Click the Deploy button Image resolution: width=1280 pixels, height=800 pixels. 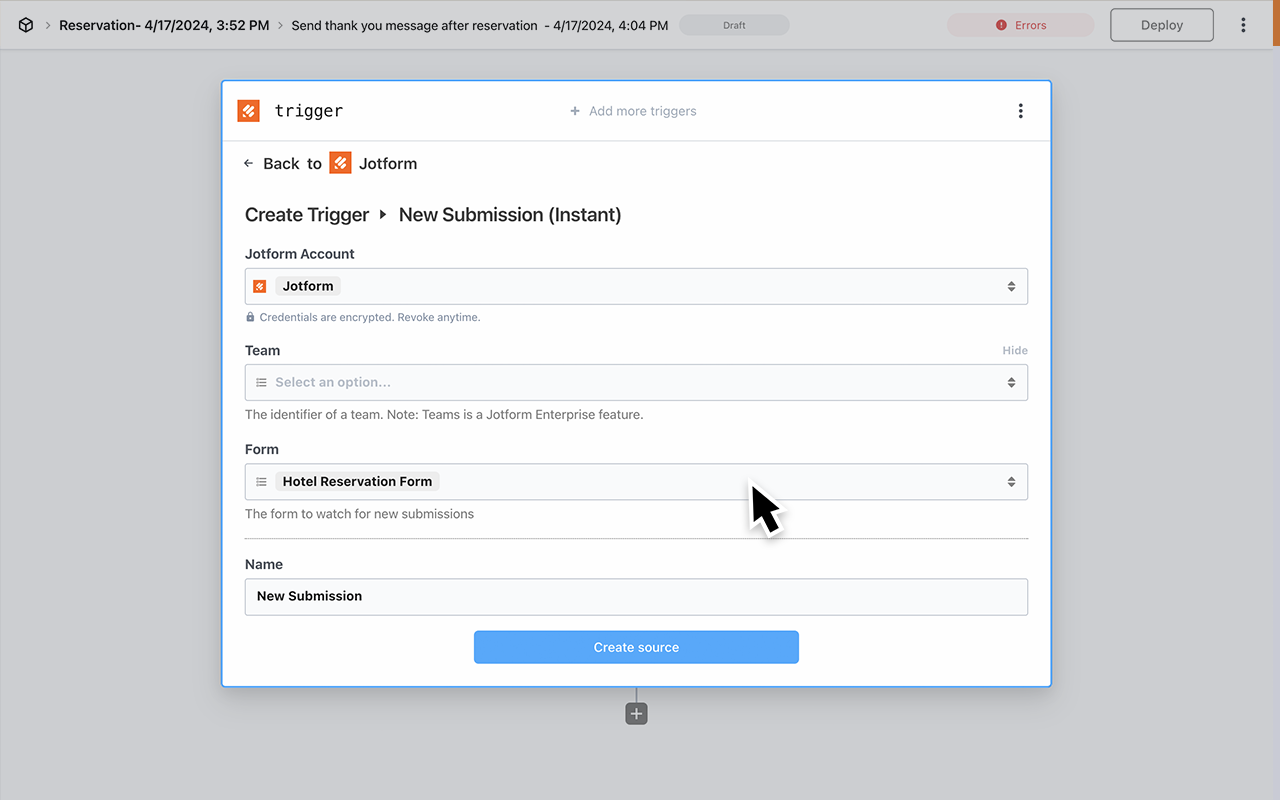[x=1161, y=24]
